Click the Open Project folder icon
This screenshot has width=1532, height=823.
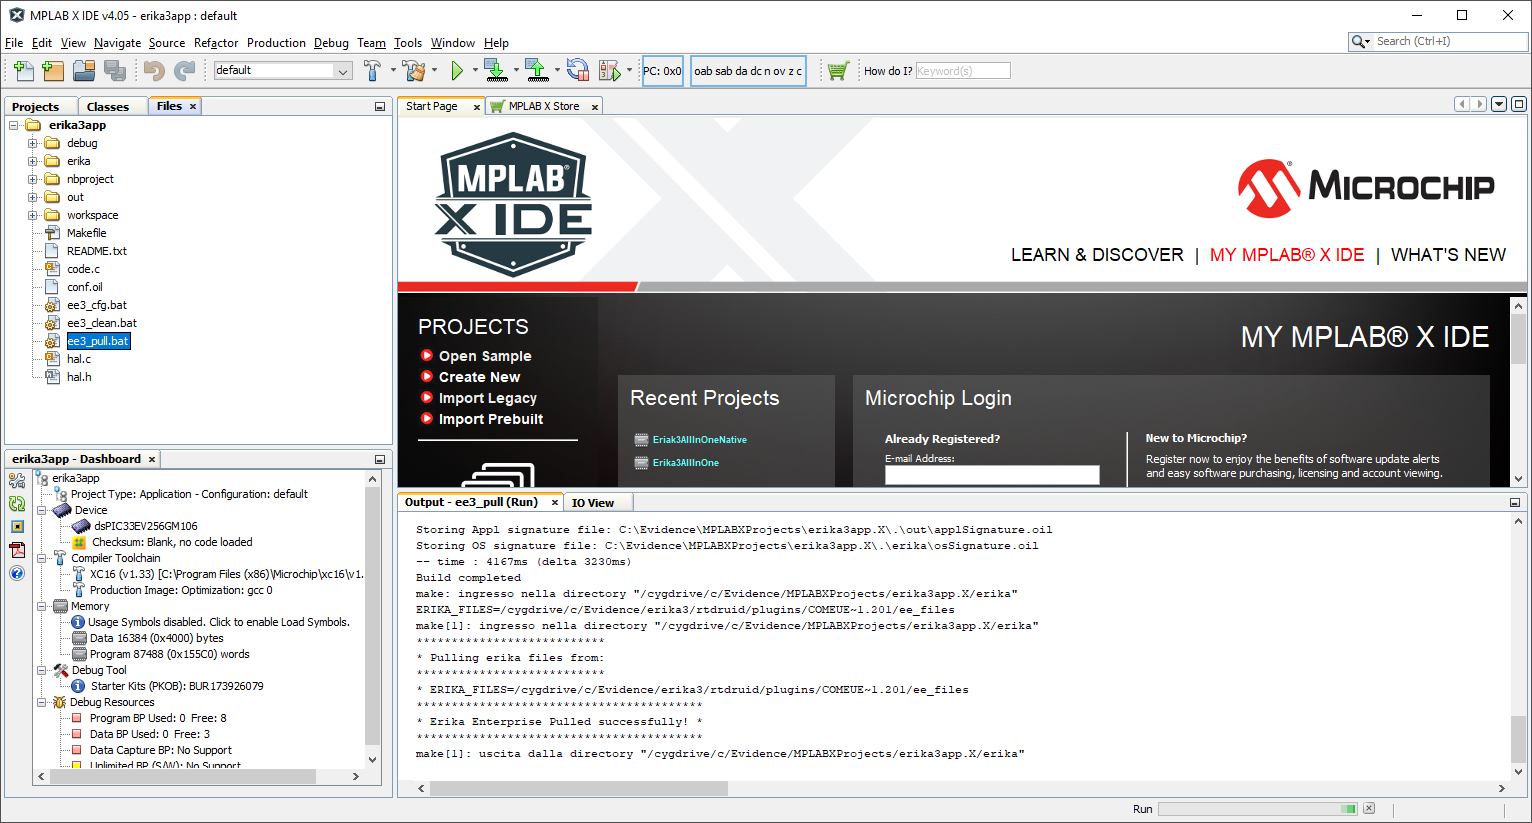pos(84,70)
